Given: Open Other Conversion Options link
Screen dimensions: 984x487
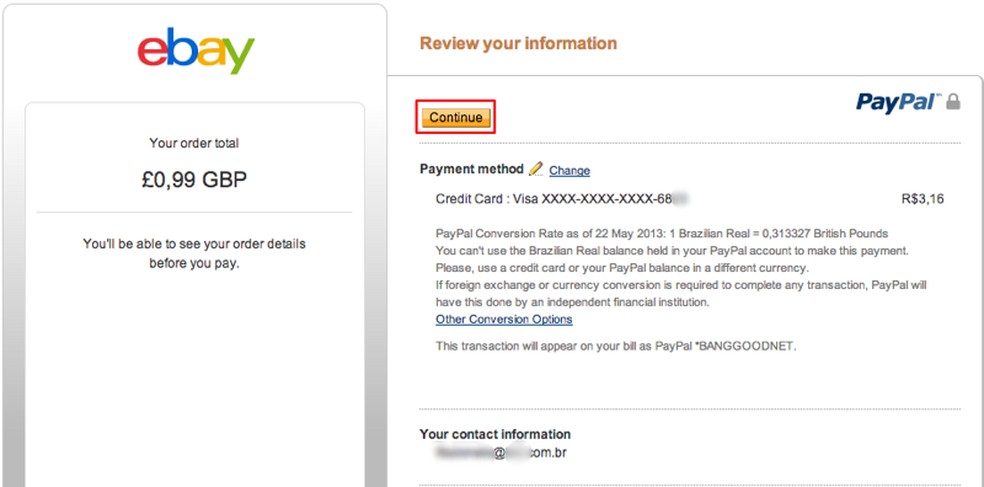Looking at the screenshot, I should (x=504, y=320).
